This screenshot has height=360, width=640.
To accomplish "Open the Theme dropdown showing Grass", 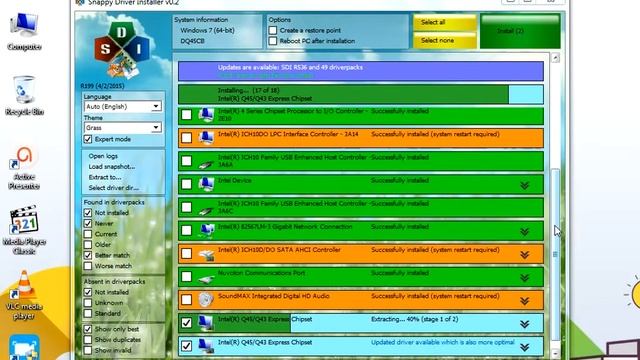I will [122, 128].
